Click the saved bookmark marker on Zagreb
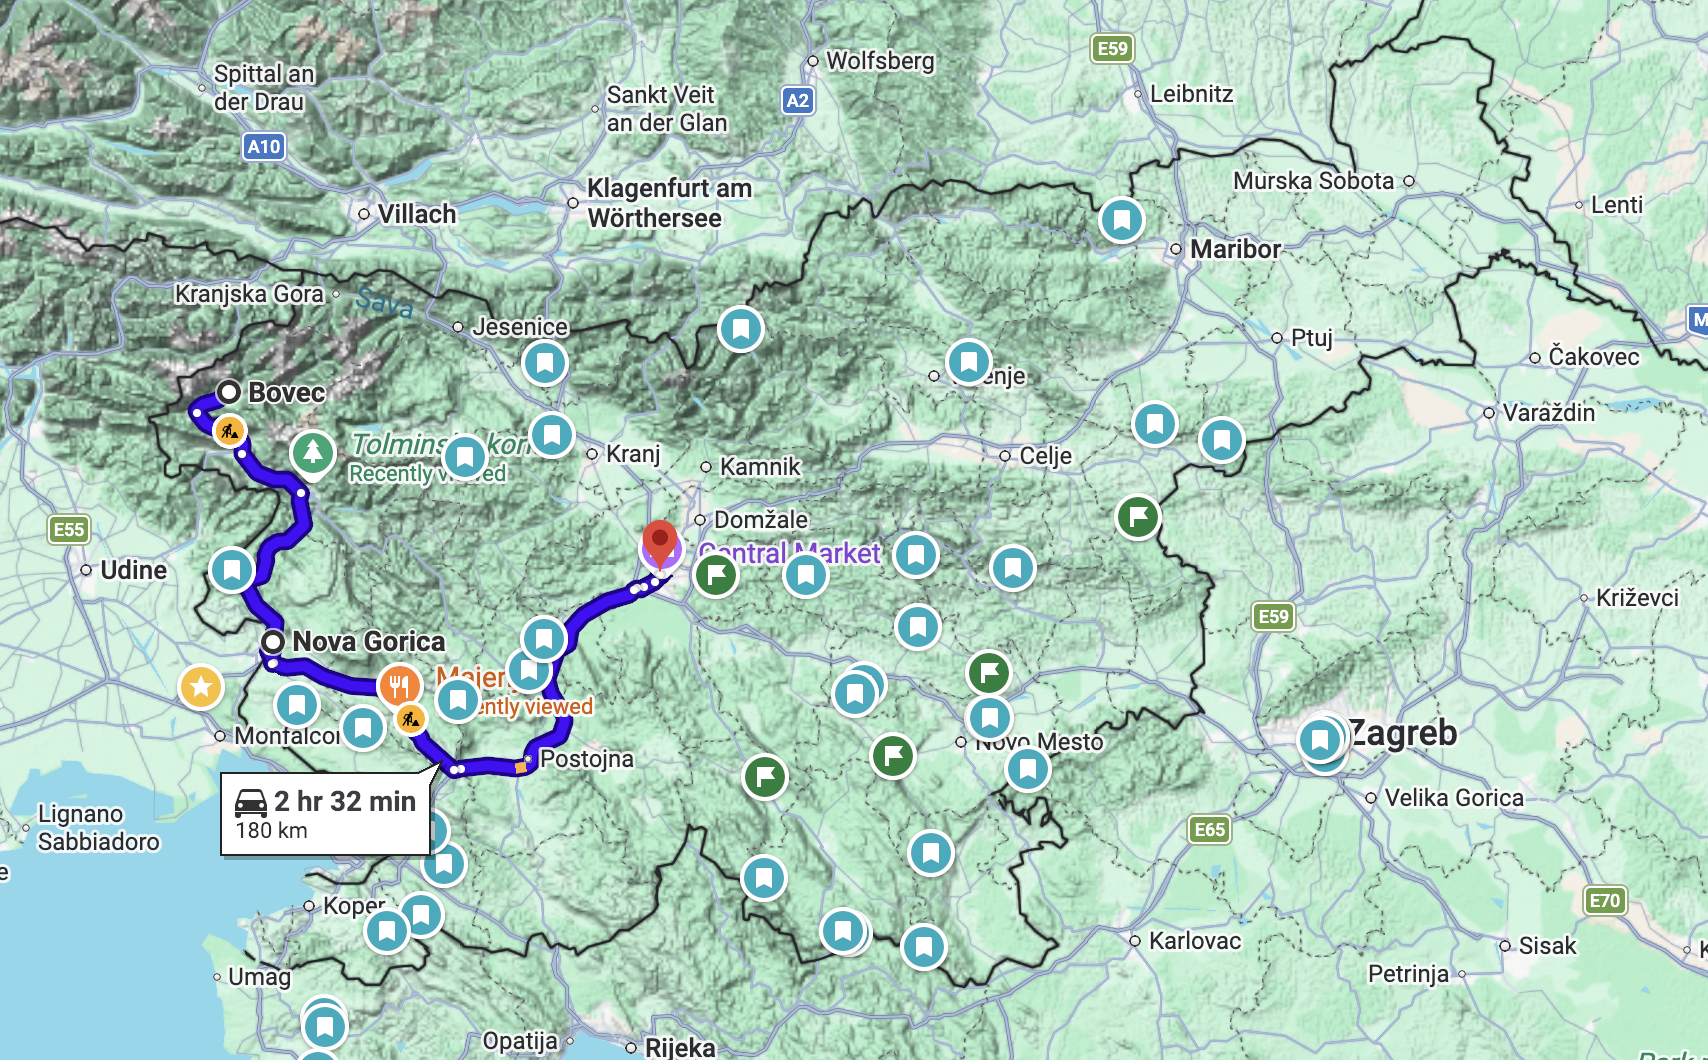The height and width of the screenshot is (1060, 1708). (1320, 740)
